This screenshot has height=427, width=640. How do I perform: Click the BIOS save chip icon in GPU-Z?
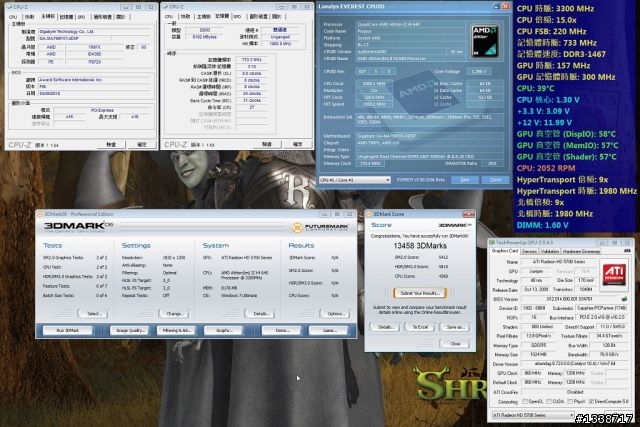point(624,299)
